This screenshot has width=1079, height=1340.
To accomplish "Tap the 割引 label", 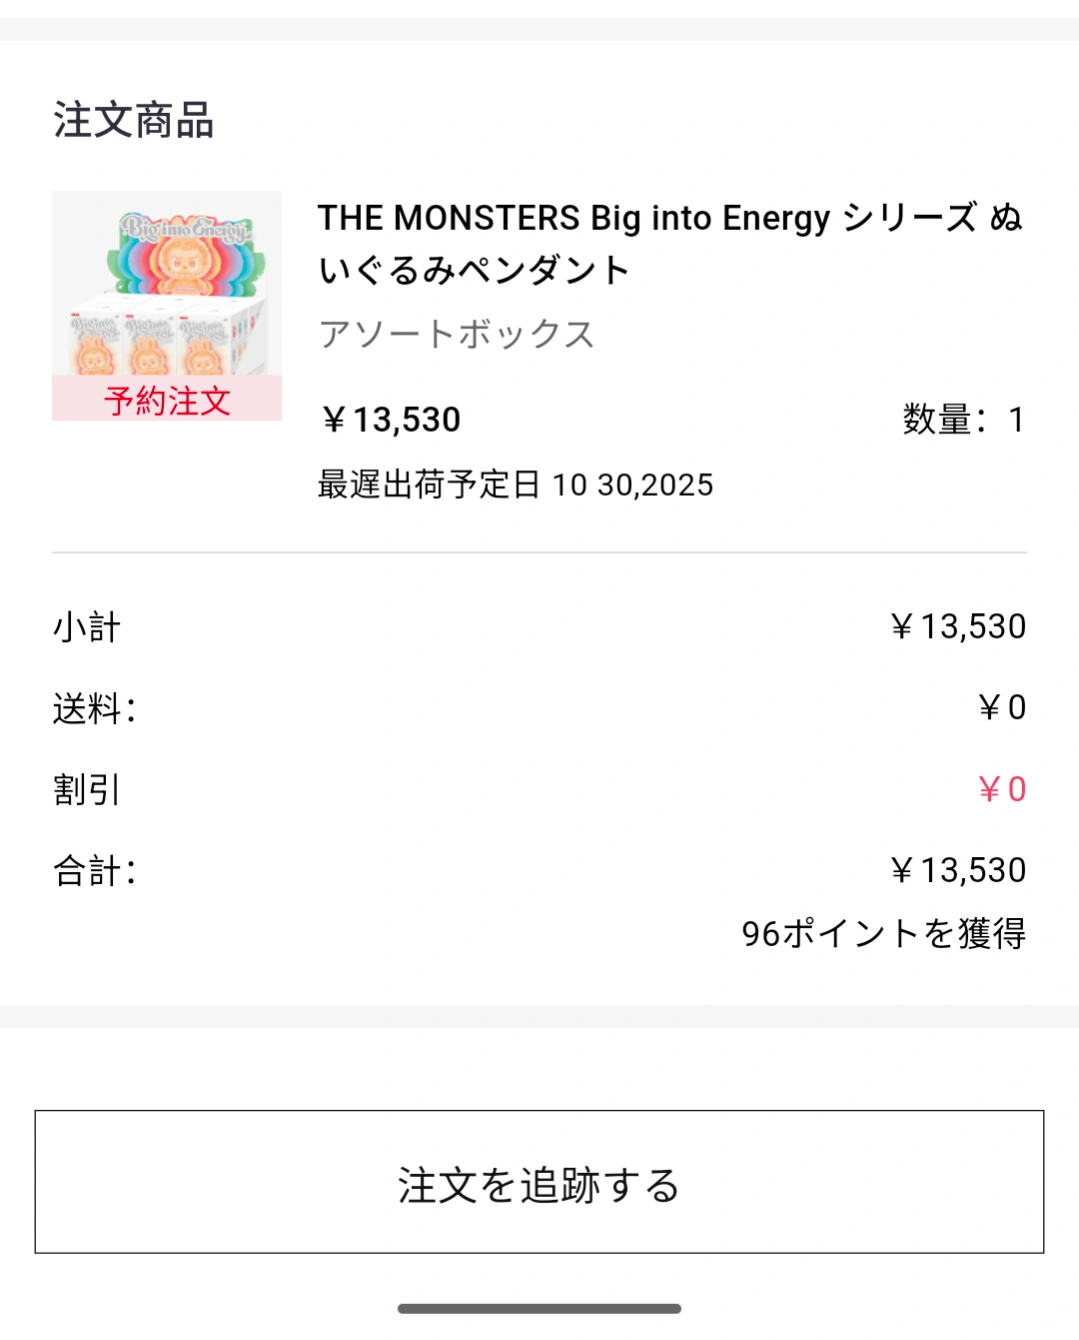I will tap(87, 790).
